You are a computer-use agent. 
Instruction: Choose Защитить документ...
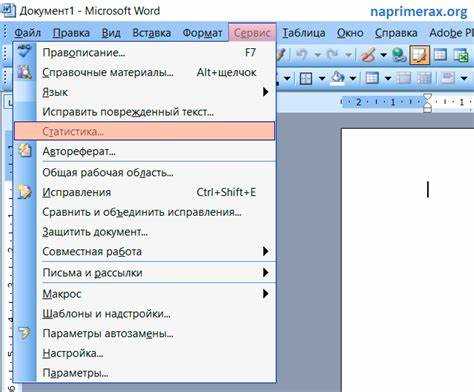tap(144, 231)
